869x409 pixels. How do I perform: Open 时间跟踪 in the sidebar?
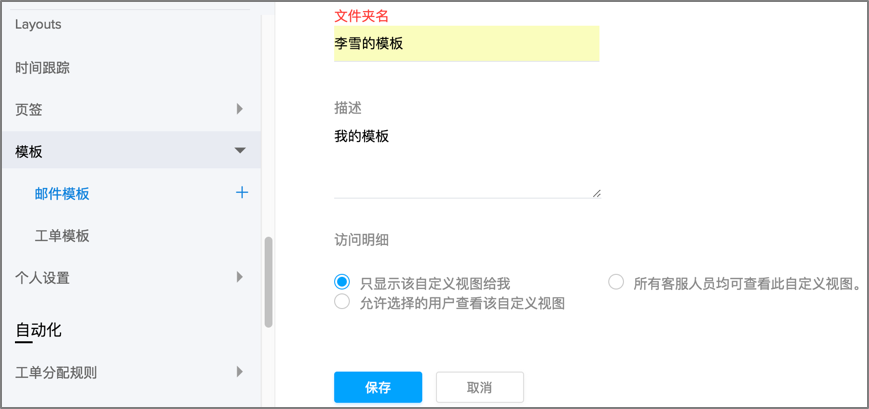coord(42,68)
